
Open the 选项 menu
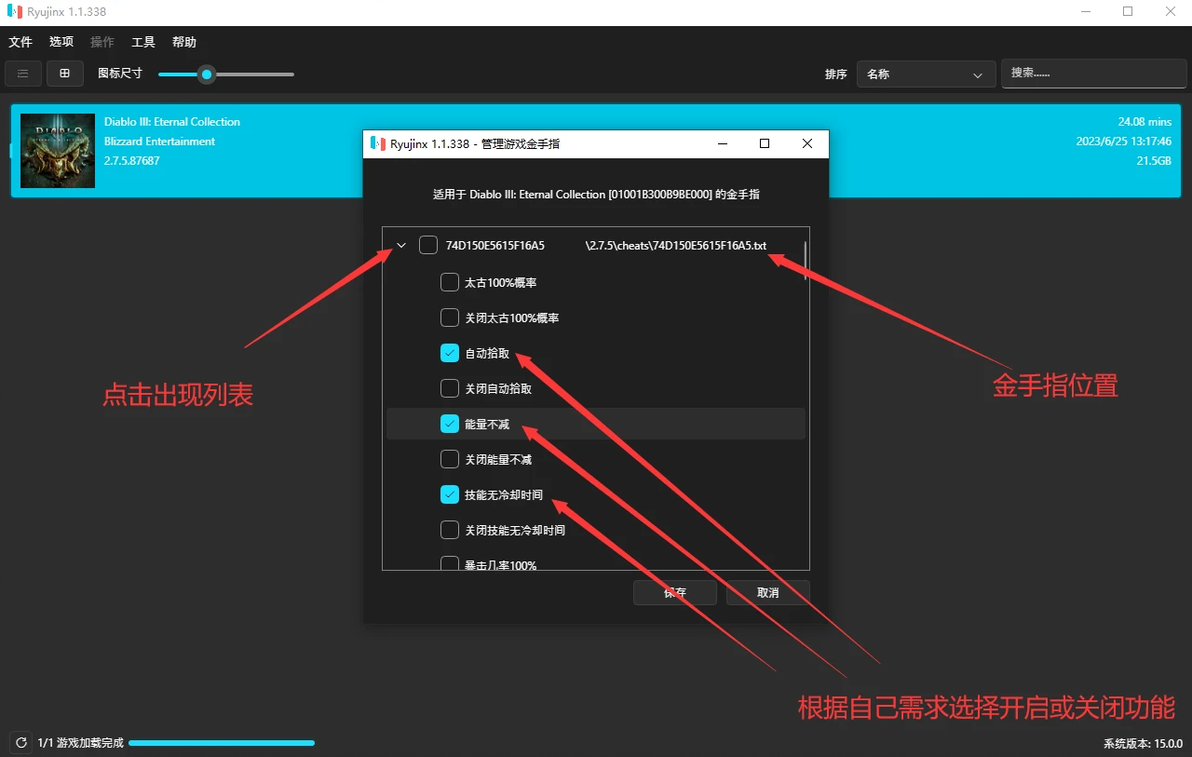[x=62, y=42]
